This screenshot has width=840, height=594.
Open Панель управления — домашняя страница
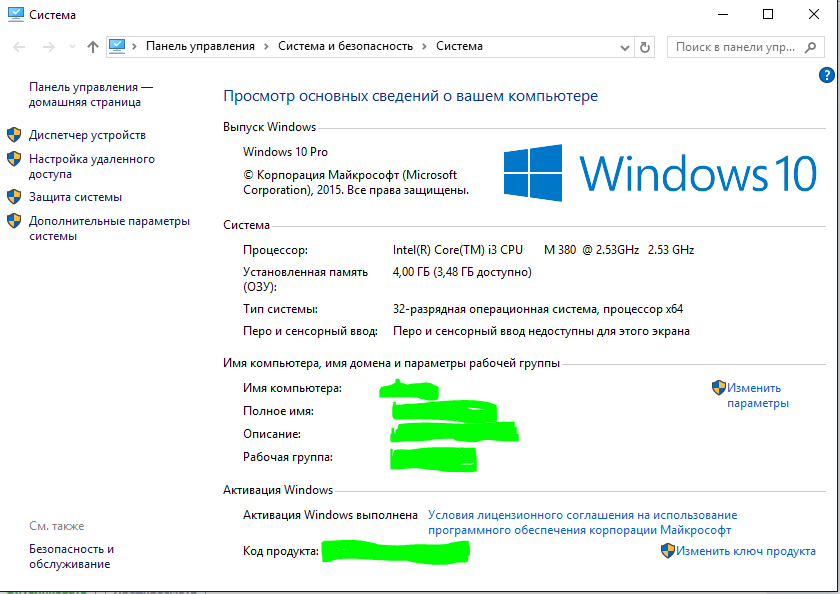coord(91,94)
